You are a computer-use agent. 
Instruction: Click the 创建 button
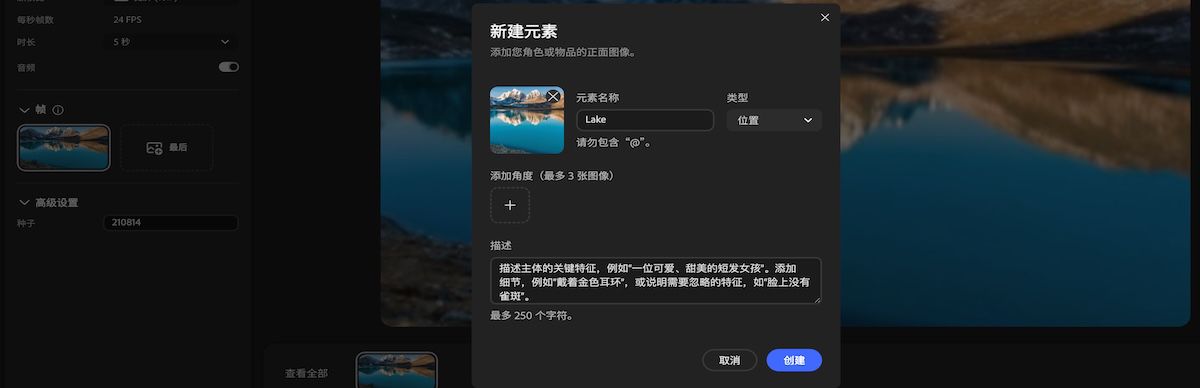[x=794, y=360]
